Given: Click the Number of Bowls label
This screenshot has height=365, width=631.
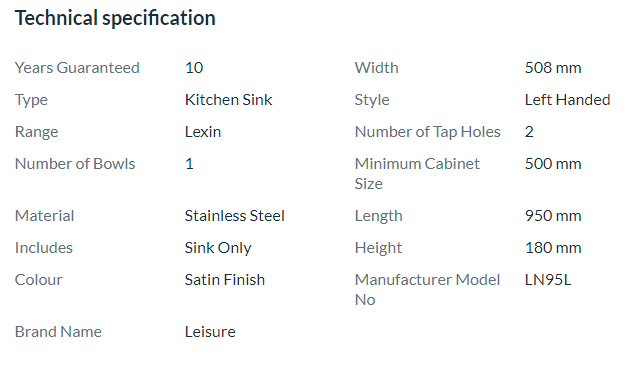Looking at the screenshot, I should click(x=75, y=164).
